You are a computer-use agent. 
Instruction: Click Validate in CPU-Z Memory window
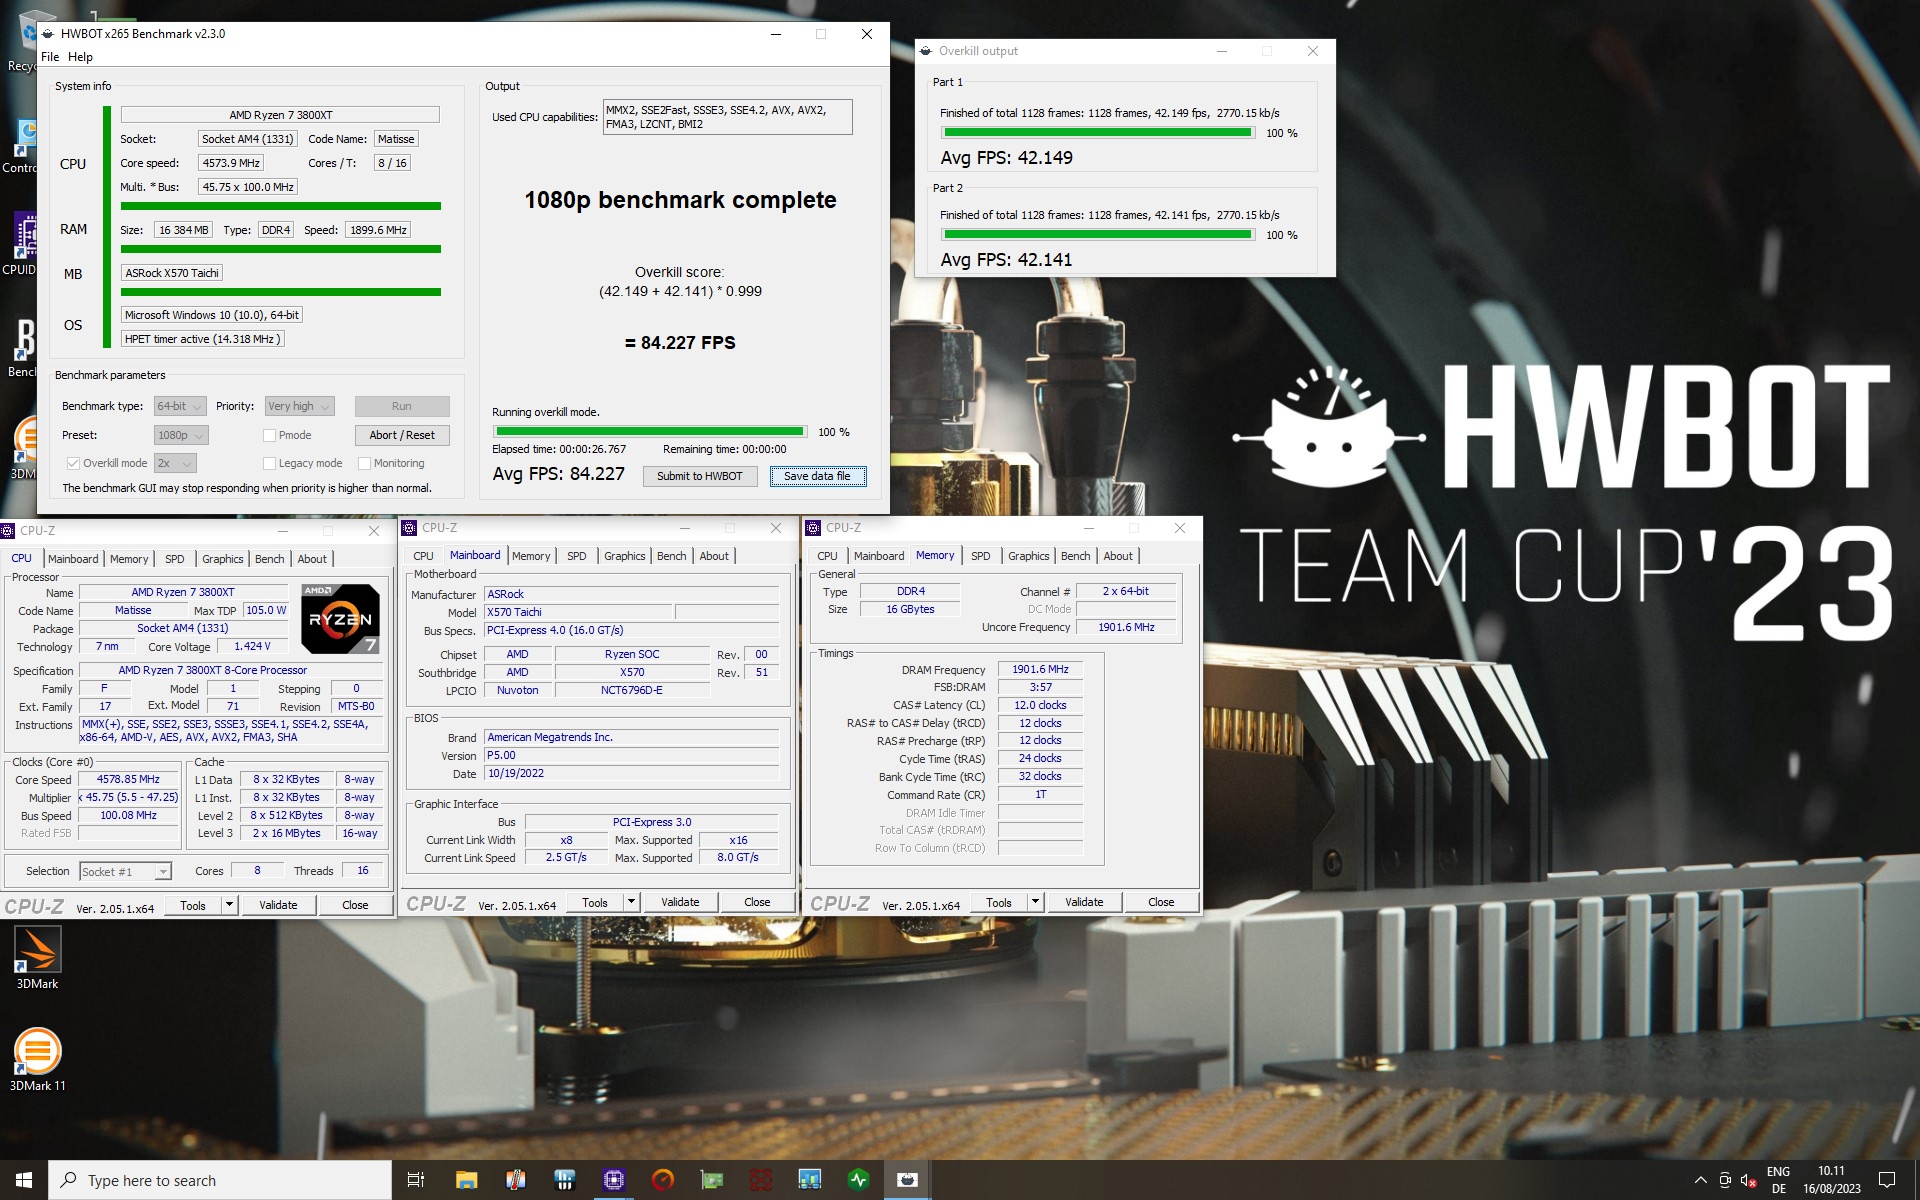click(x=1084, y=902)
